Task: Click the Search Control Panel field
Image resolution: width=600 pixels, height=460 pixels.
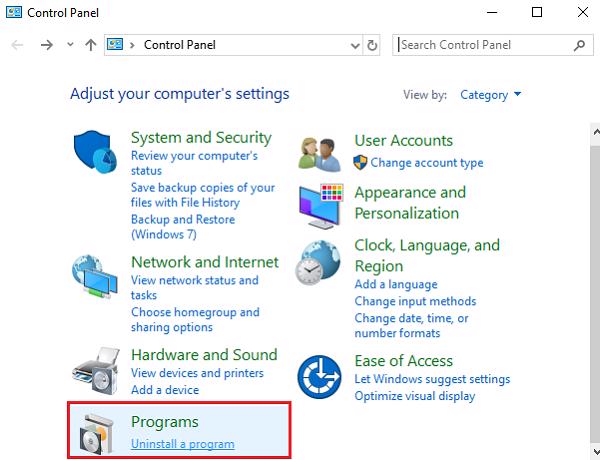Action: coord(484,45)
